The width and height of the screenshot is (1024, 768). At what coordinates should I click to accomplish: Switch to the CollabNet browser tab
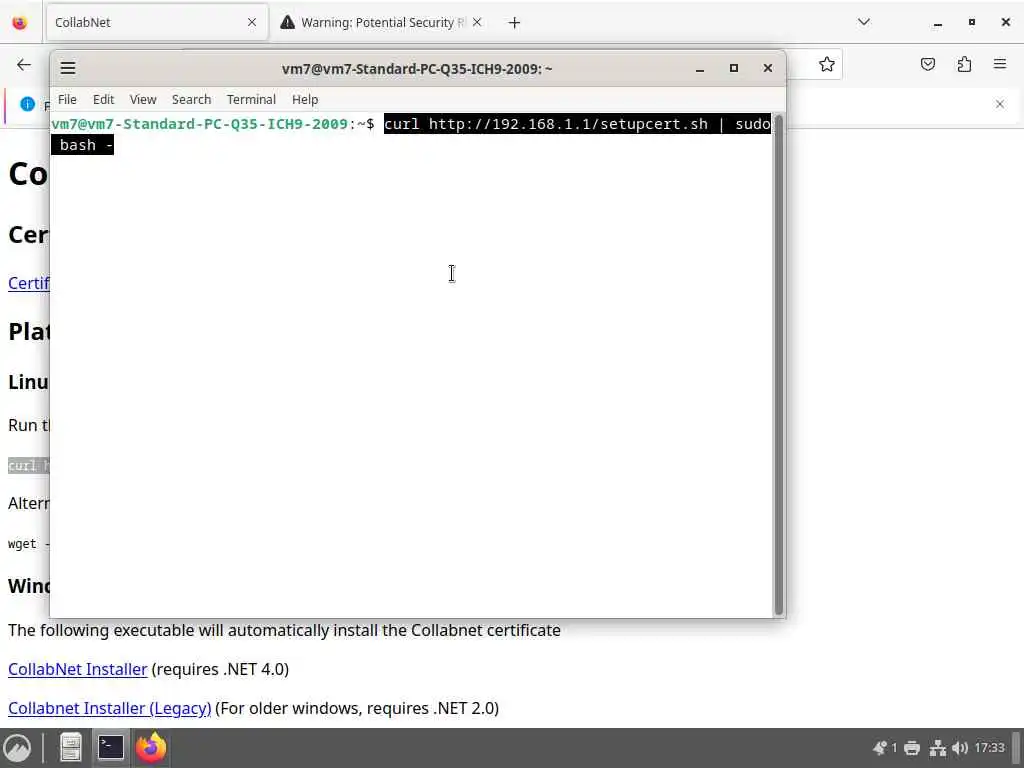[157, 22]
